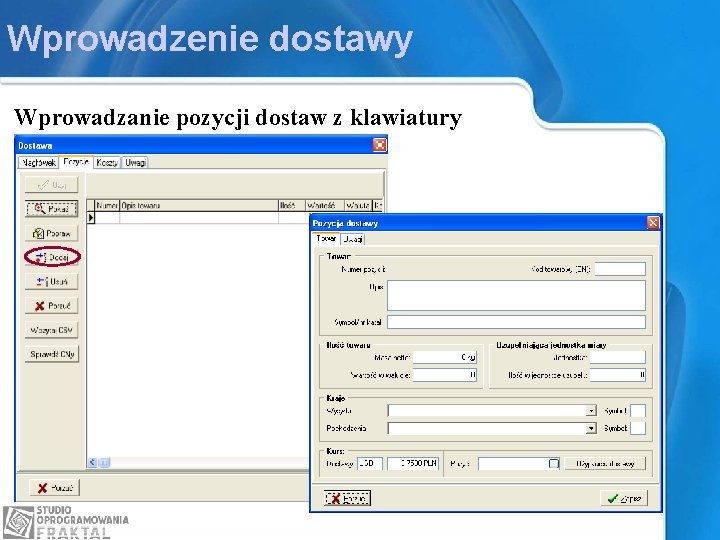The image size is (720, 540).
Task: Click the Numer column header
Action: click(x=107, y=206)
